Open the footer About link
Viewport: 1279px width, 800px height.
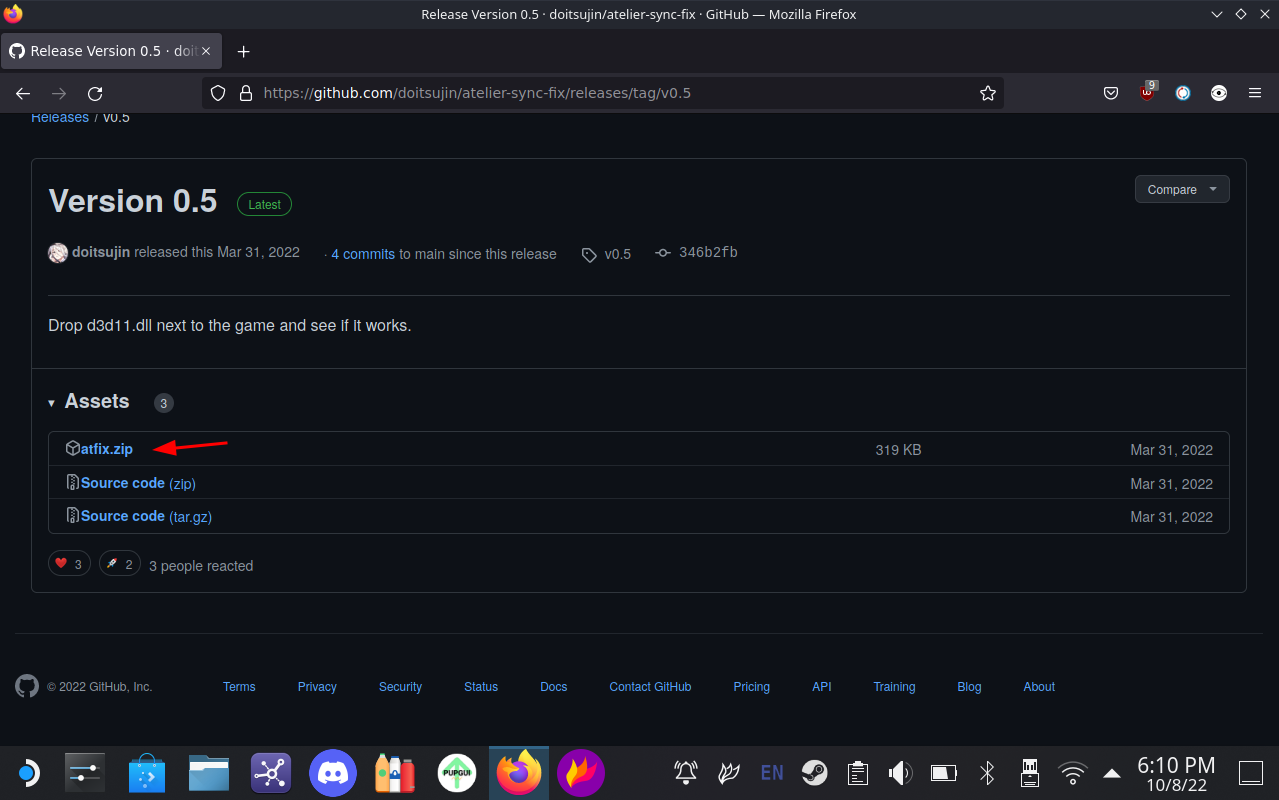[x=1039, y=687]
